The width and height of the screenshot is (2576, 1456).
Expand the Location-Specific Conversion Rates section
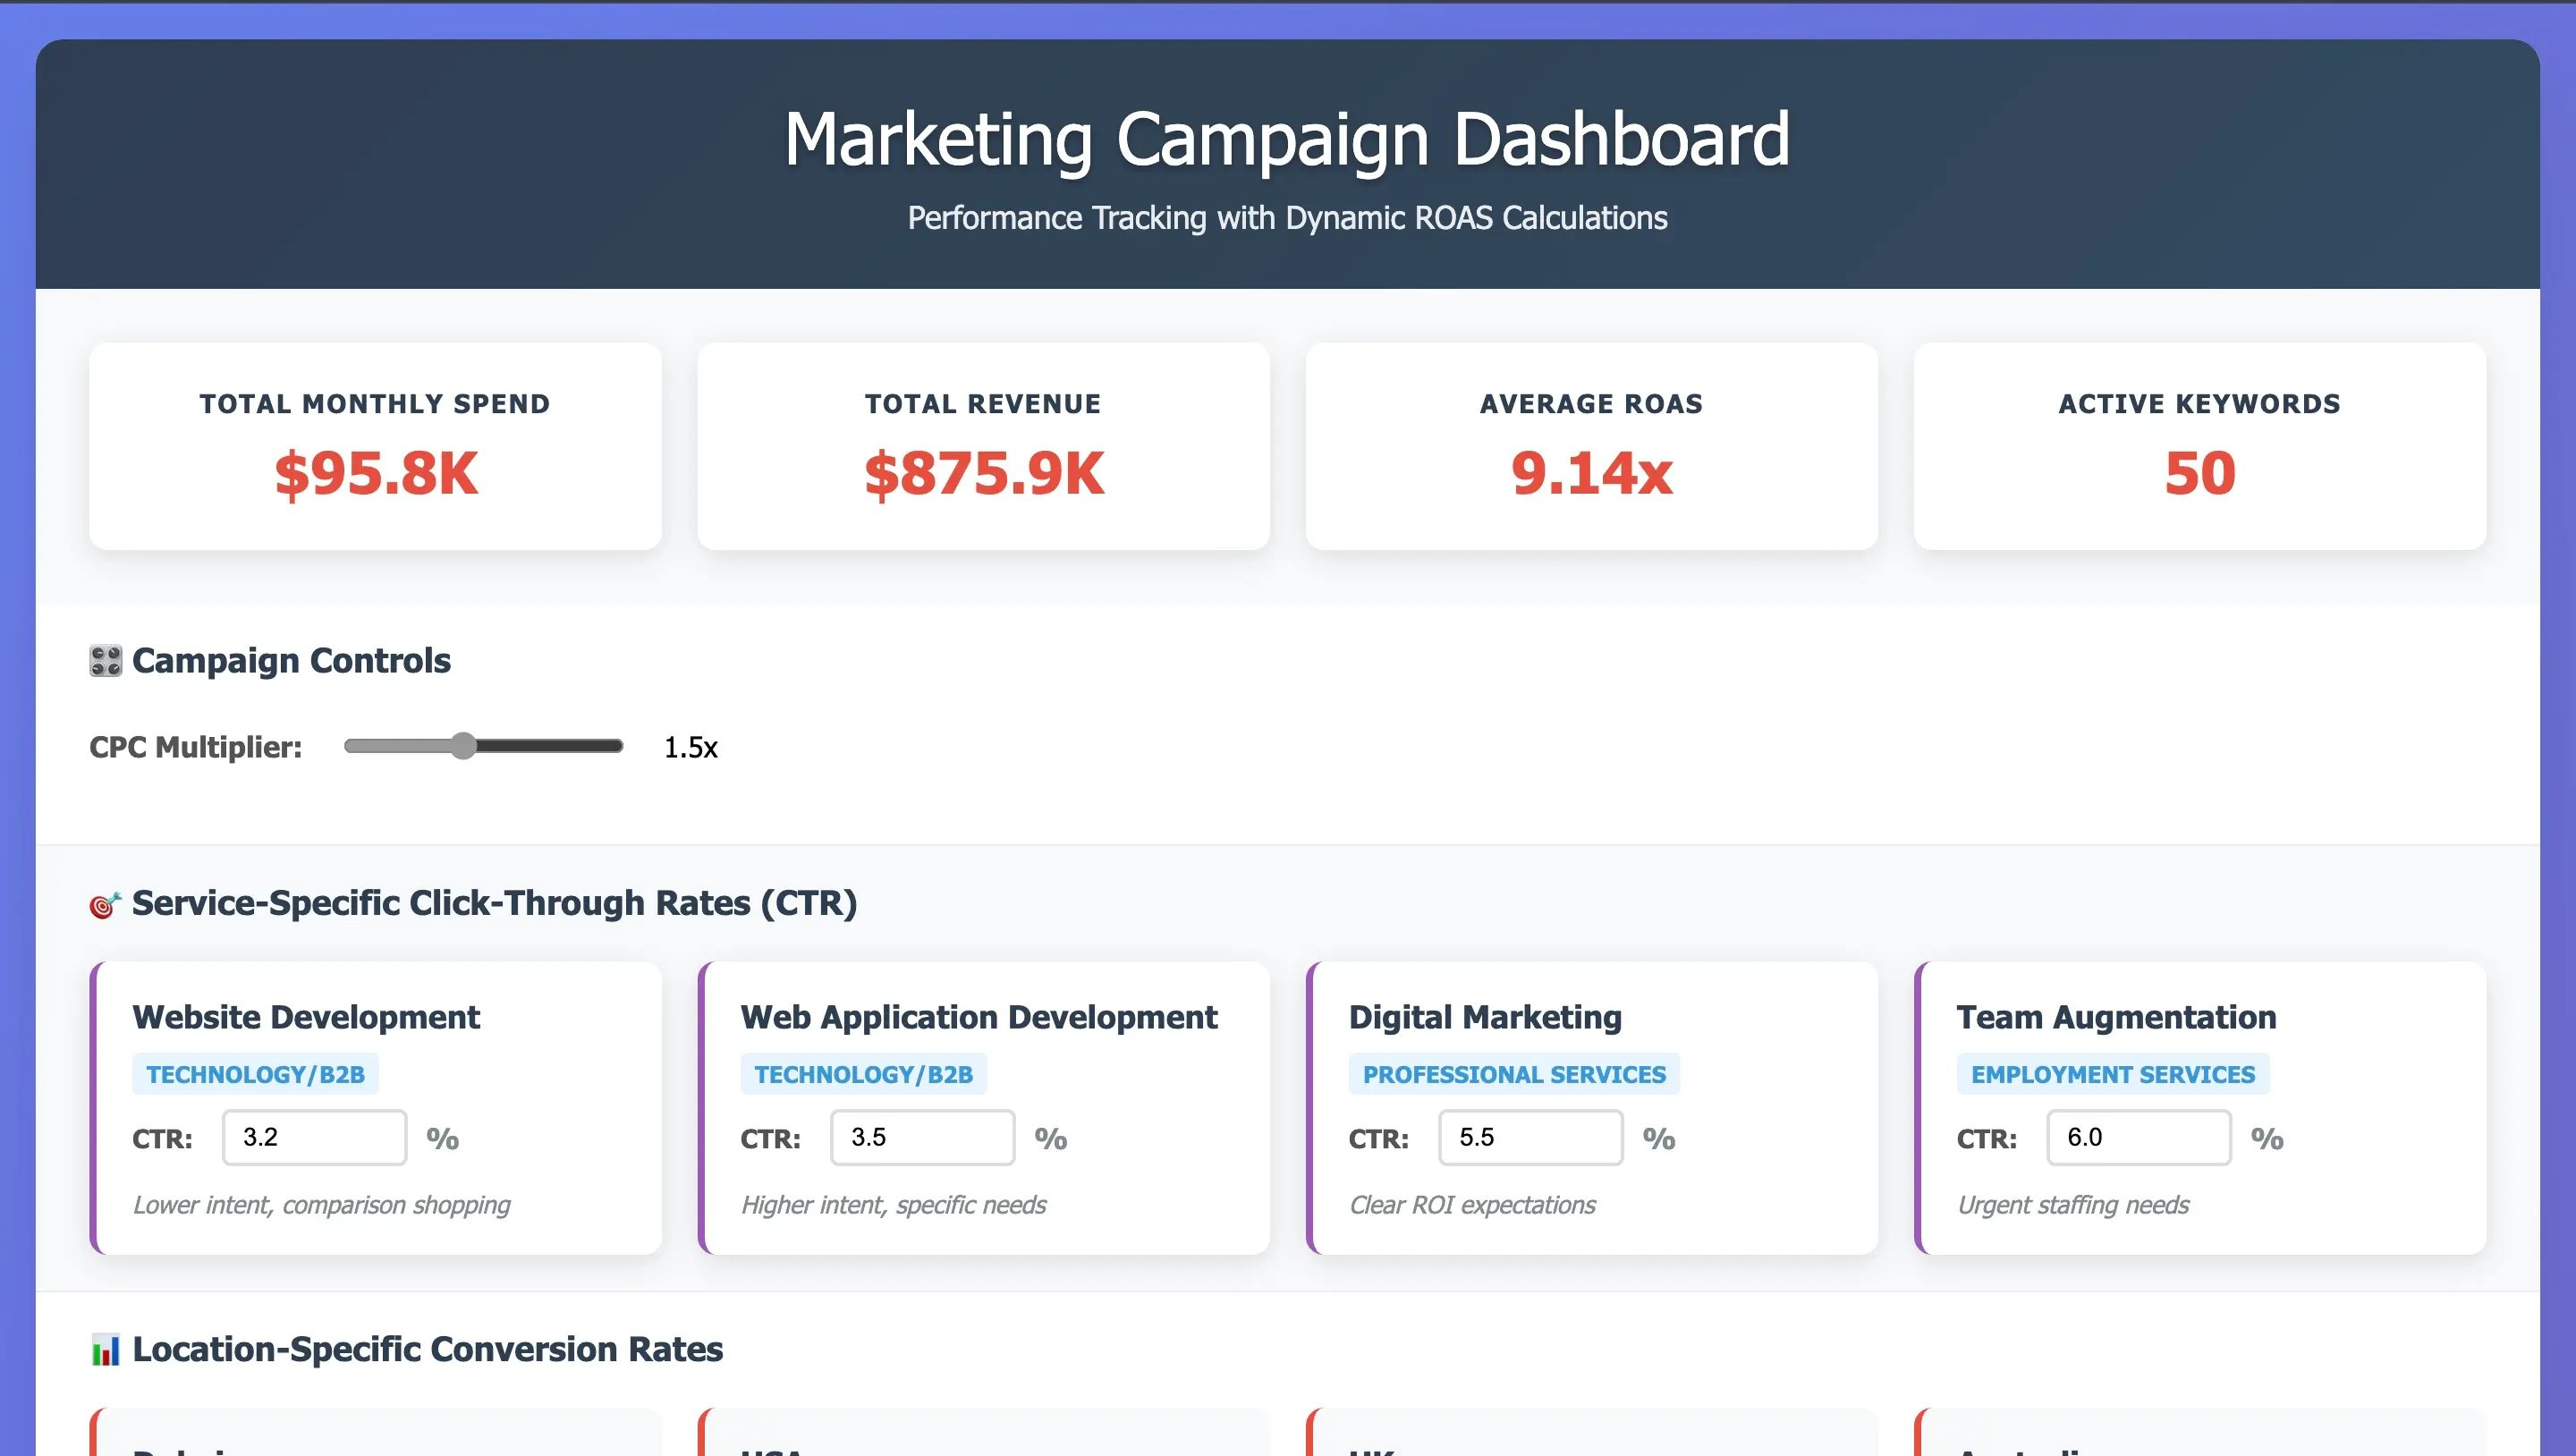coord(428,1348)
